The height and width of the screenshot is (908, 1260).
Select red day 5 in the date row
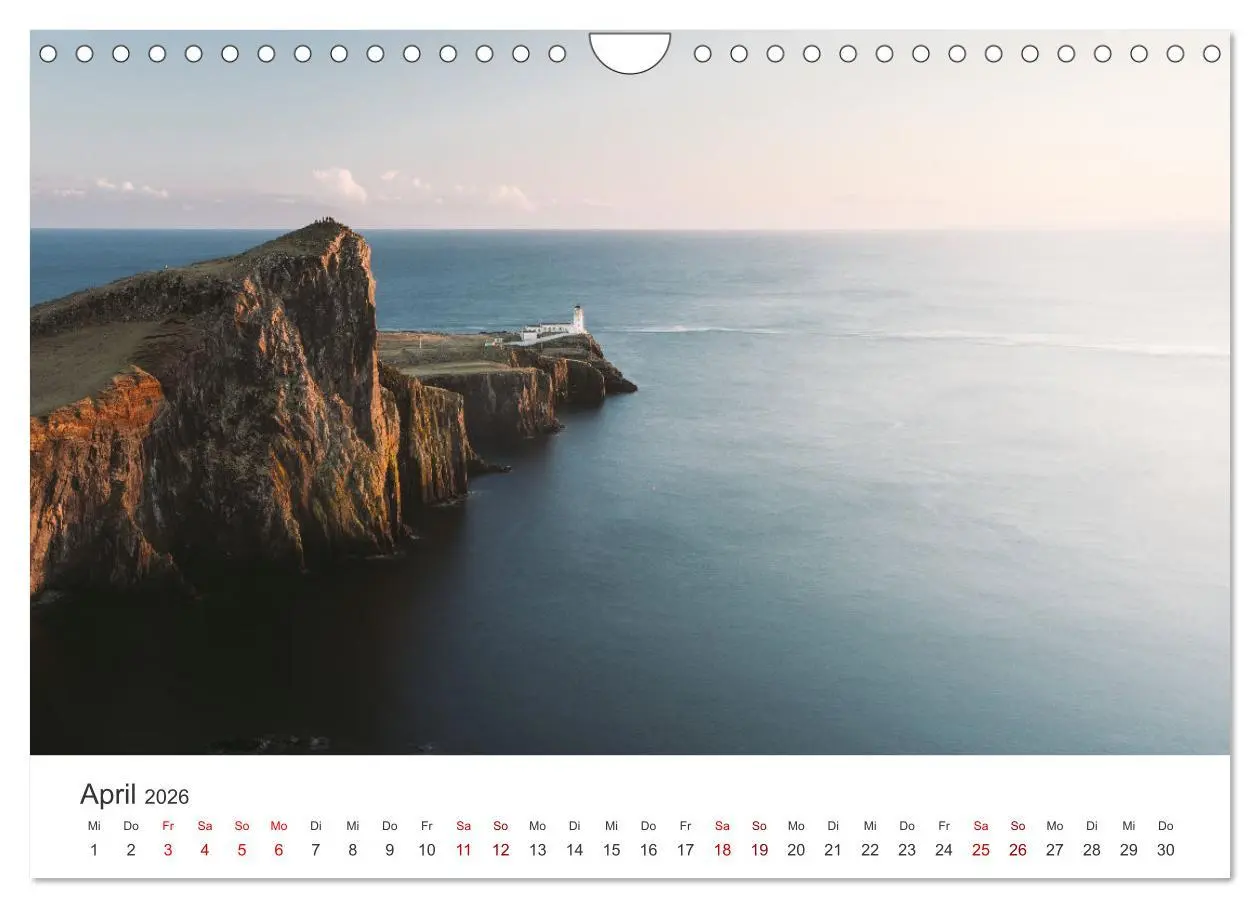point(242,850)
